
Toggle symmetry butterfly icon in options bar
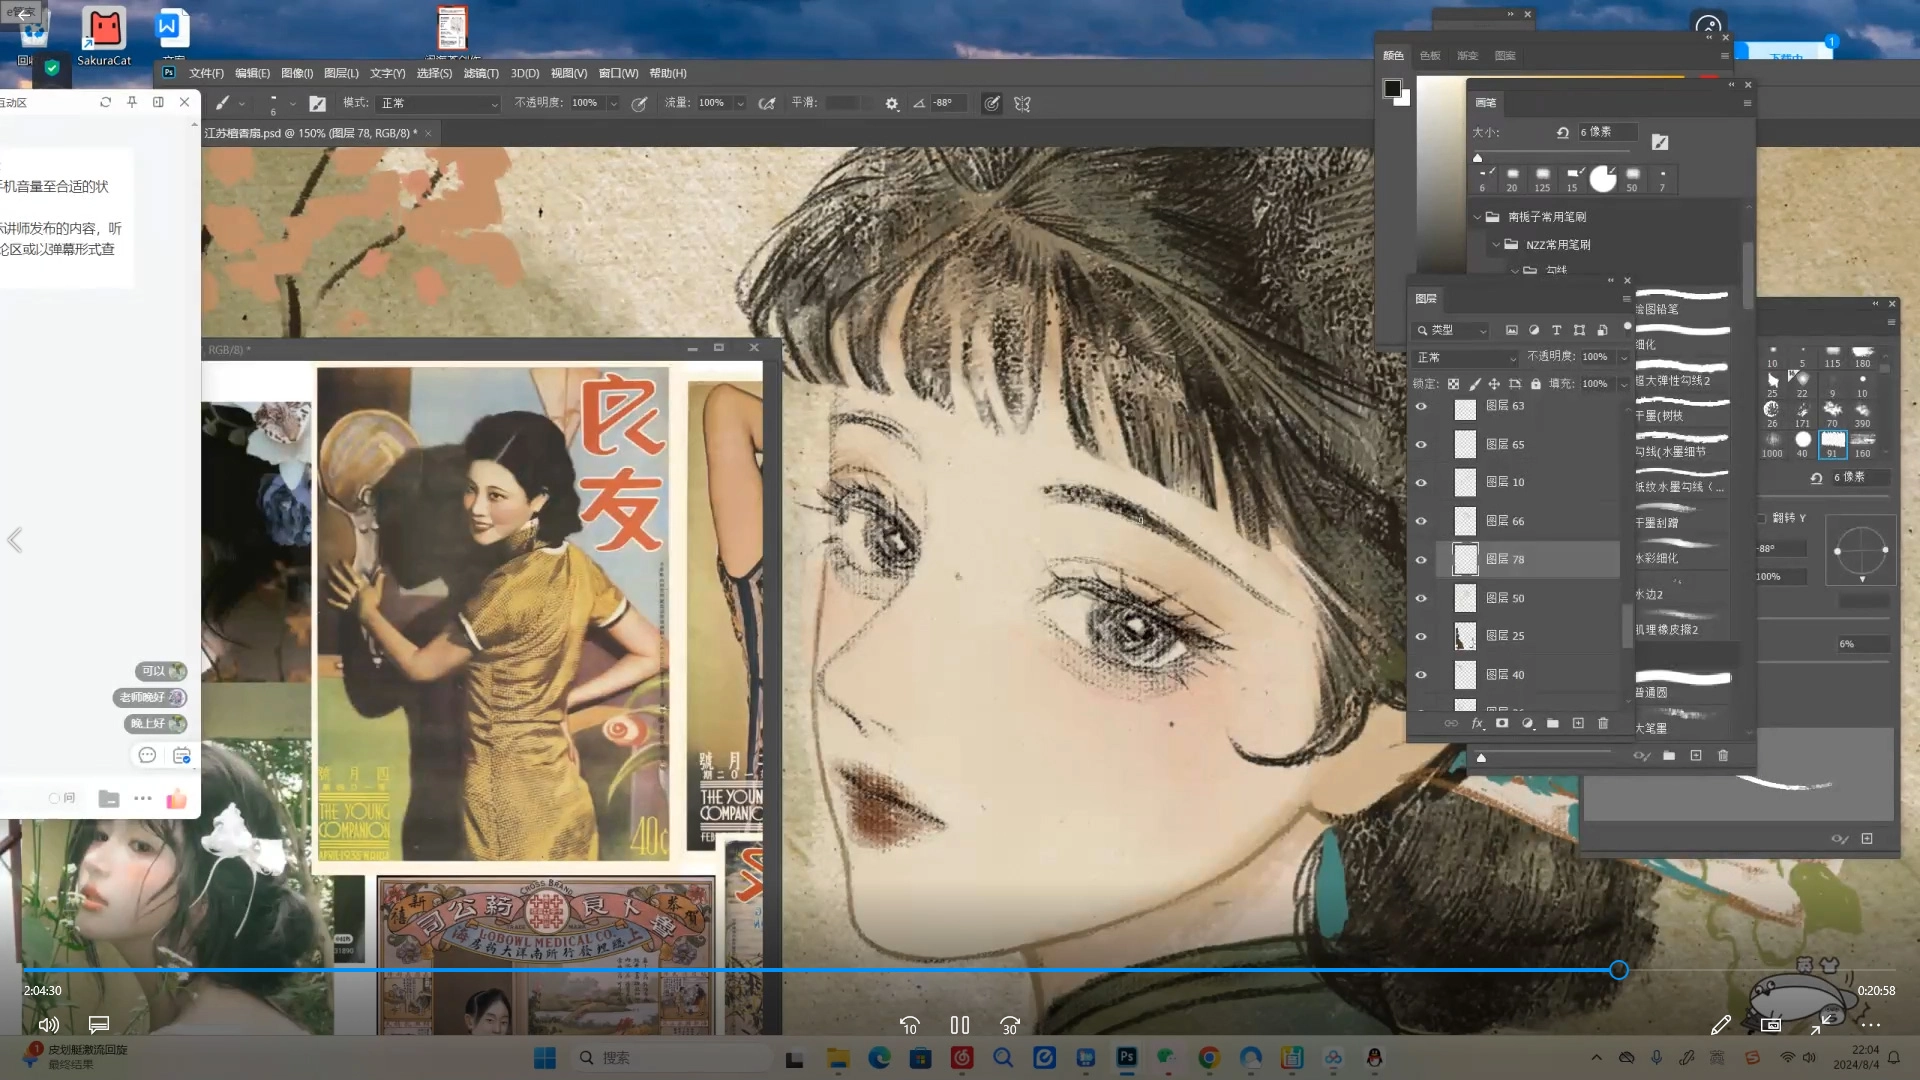[1022, 103]
